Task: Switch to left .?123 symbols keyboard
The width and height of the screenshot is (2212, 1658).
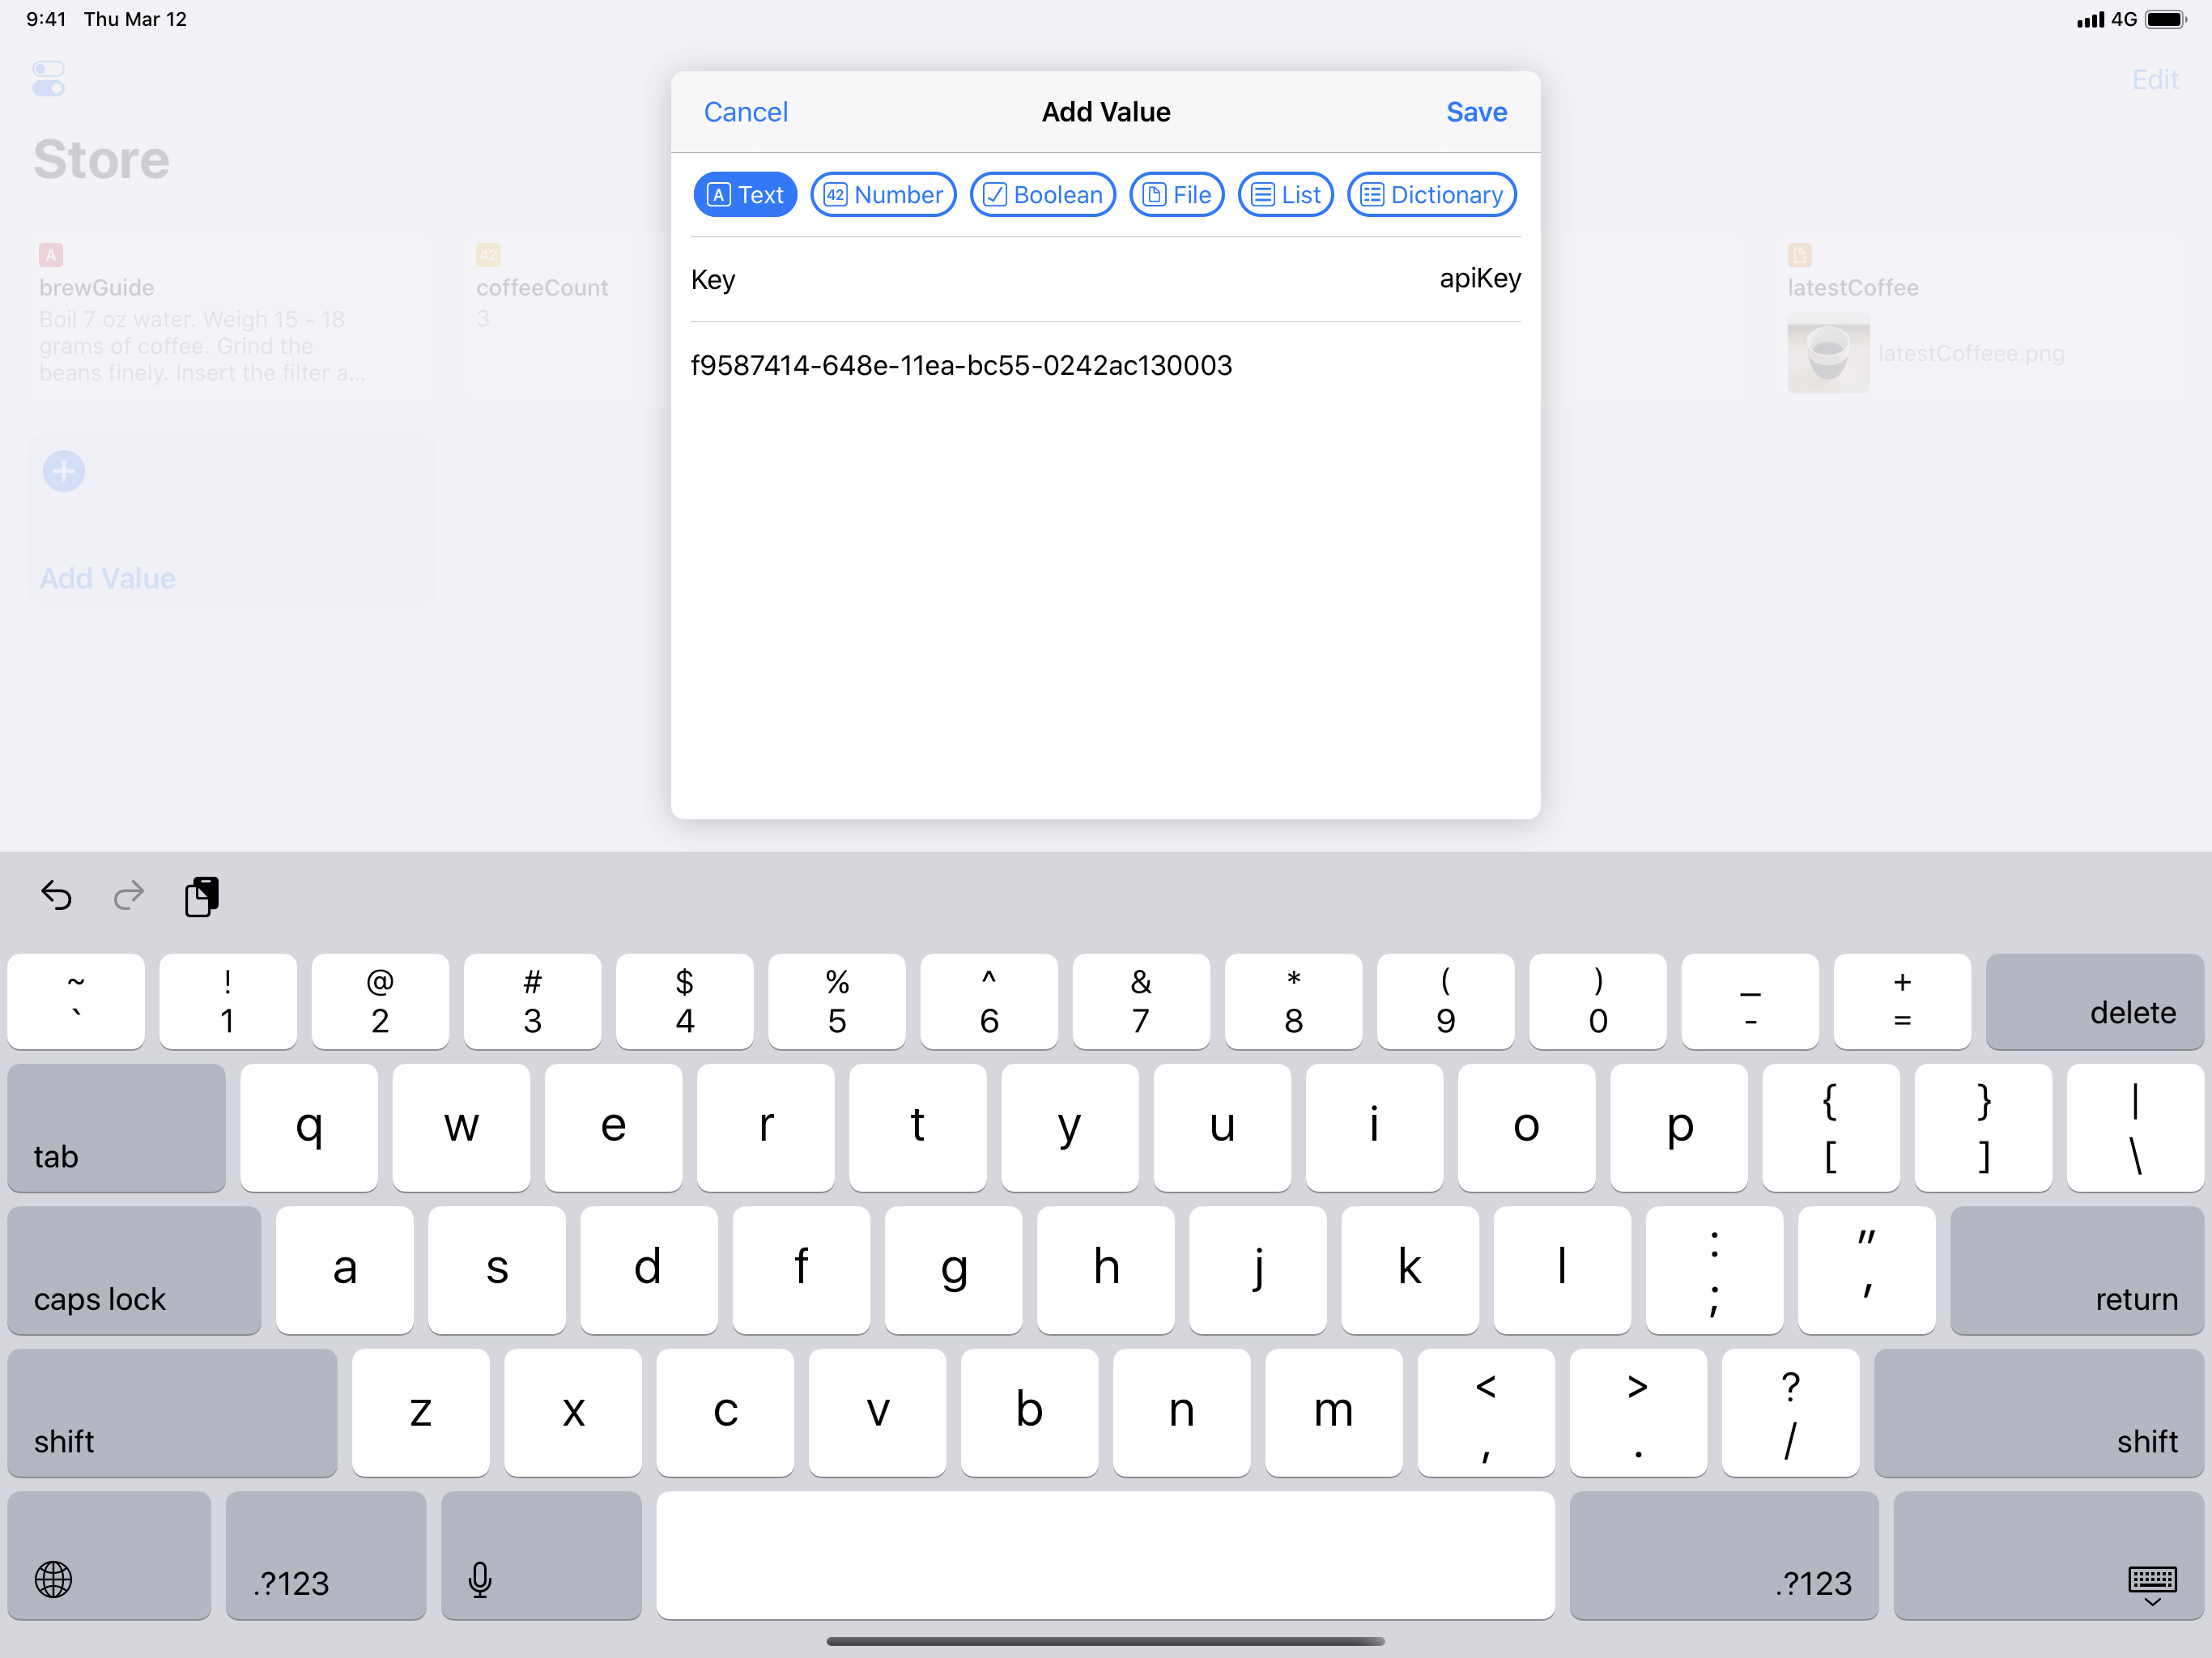Action: pyautogui.click(x=326, y=1555)
